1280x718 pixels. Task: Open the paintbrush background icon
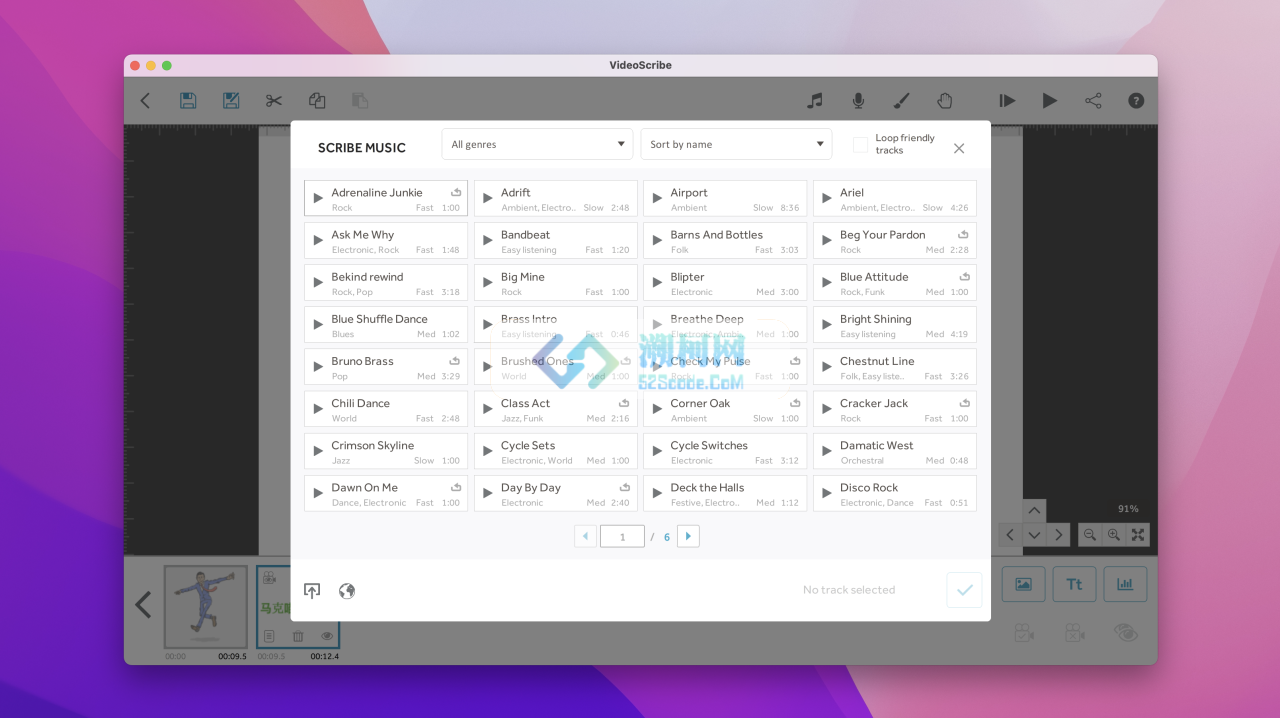pos(901,100)
